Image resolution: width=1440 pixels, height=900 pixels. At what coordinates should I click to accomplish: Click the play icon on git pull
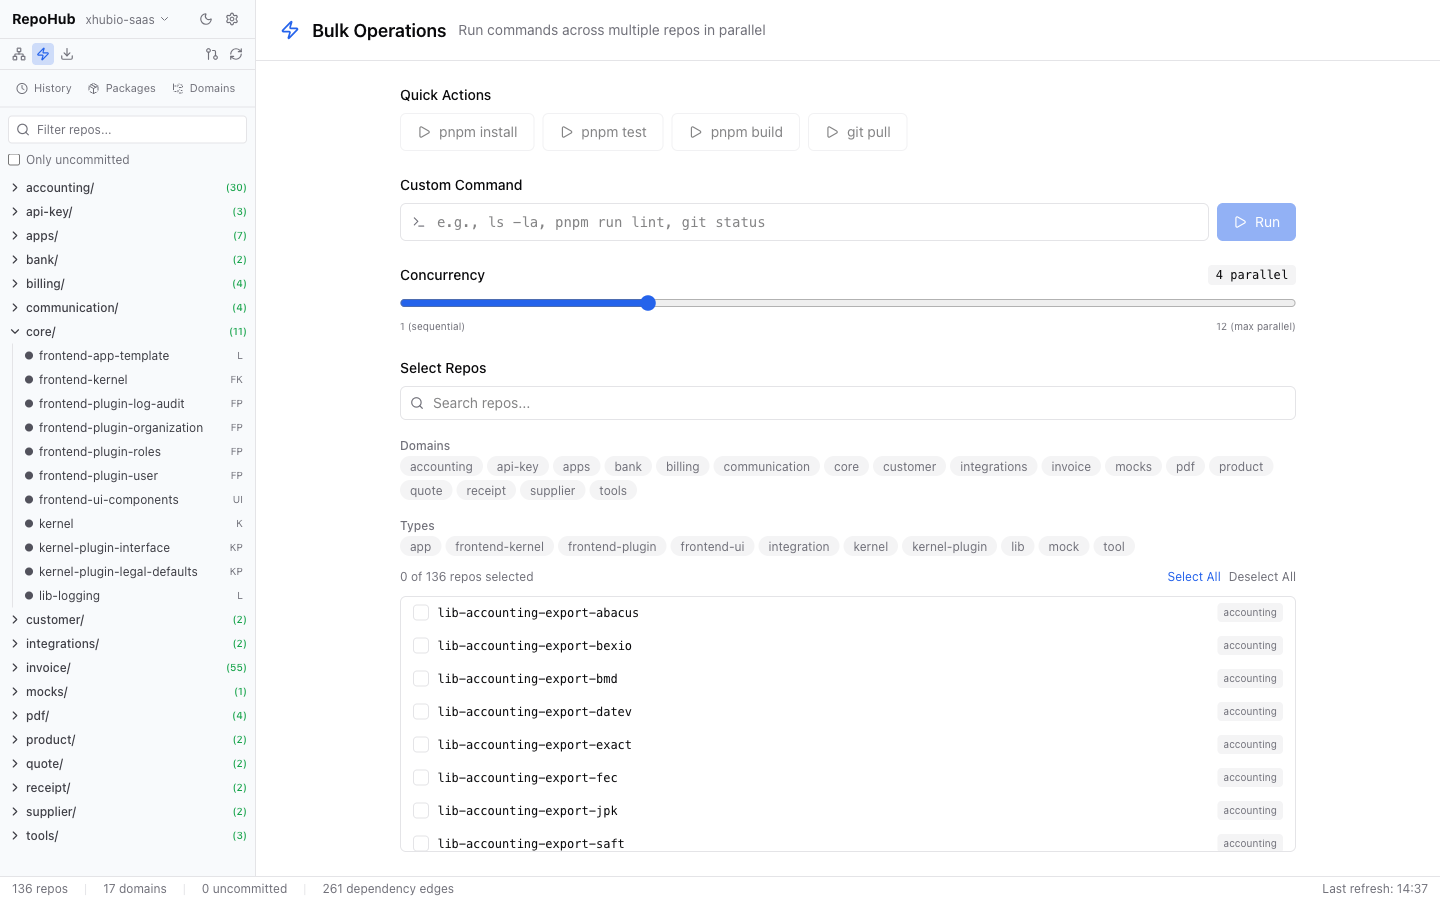pyautogui.click(x=832, y=132)
